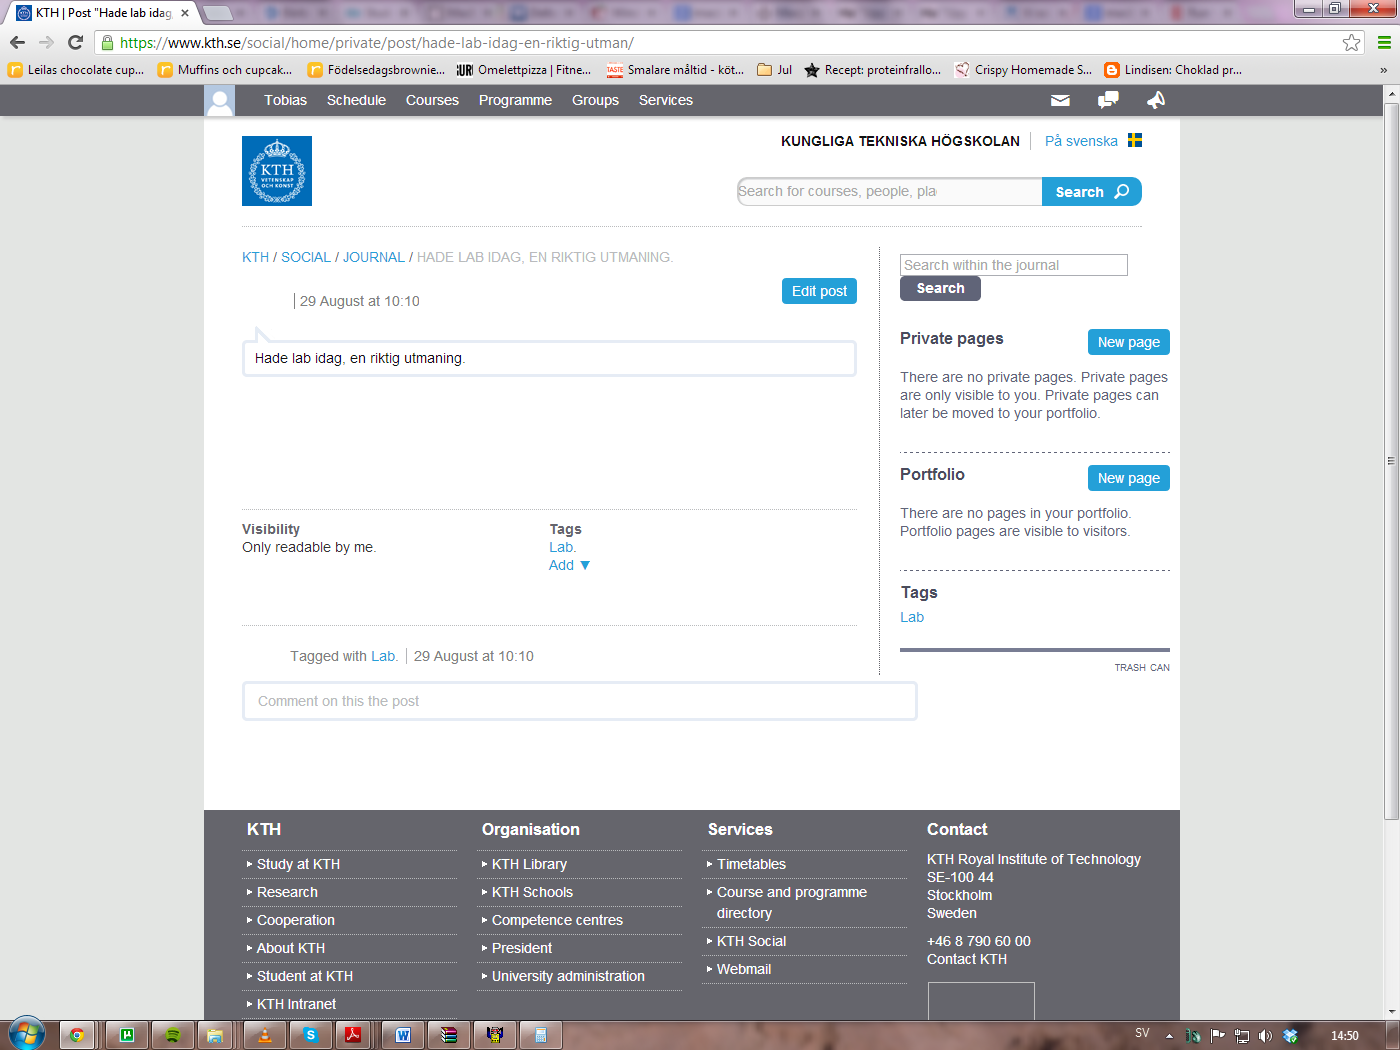Expand the Add tag dropdown

click(x=569, y=565)
